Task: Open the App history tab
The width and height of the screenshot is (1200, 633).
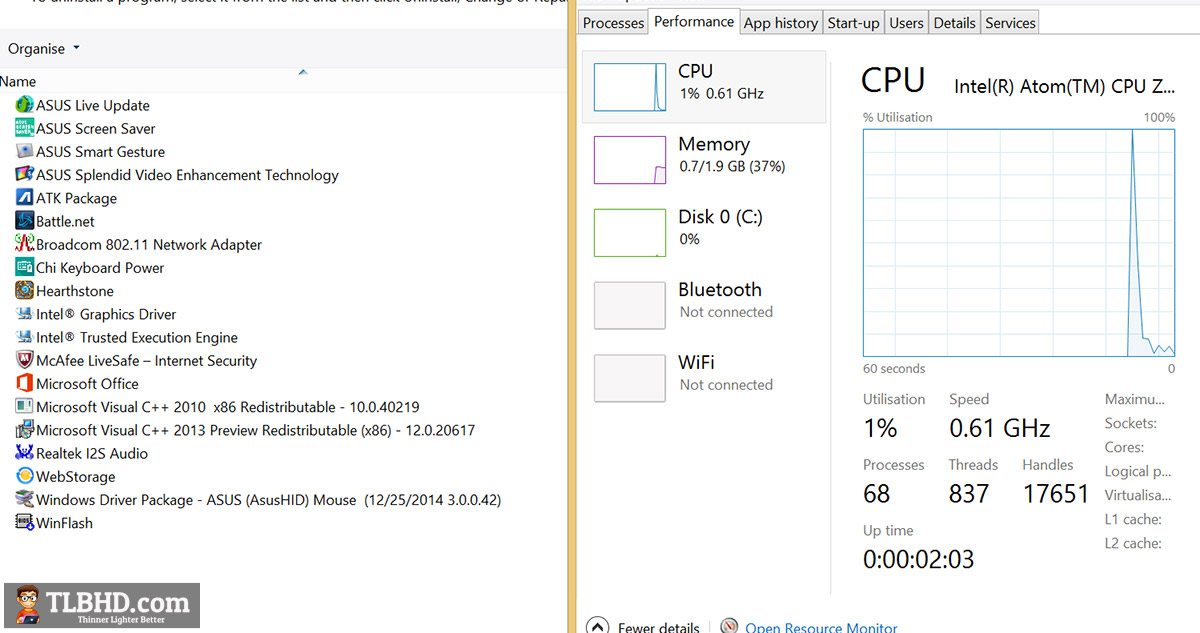Action: click(781, 22)
